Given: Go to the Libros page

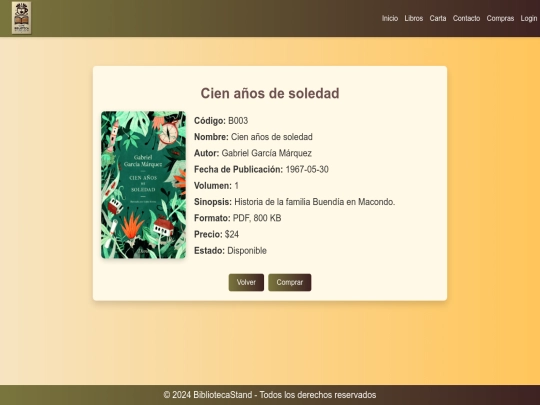Looking at the screenshot, I should (414, 18).
